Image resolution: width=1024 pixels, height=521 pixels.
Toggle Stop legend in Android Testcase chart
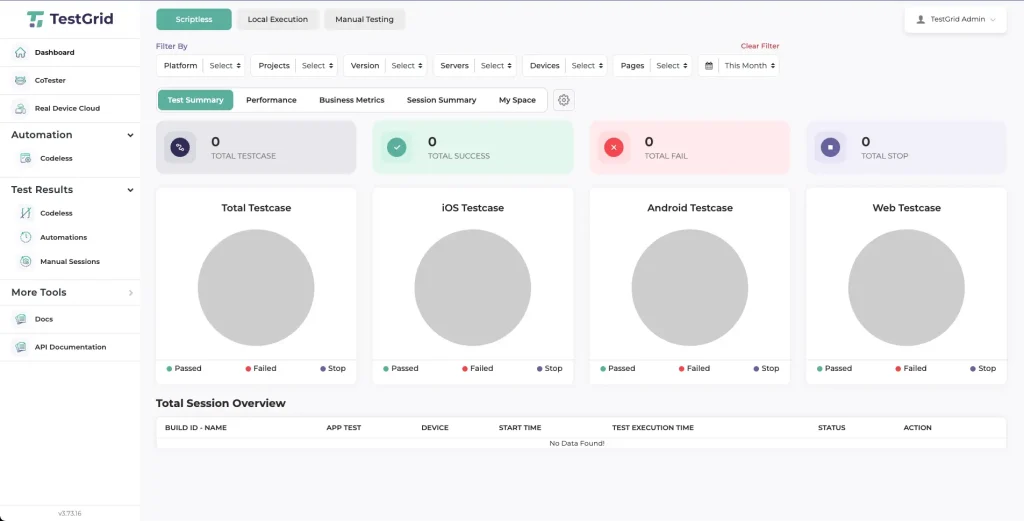pos(767,369)
